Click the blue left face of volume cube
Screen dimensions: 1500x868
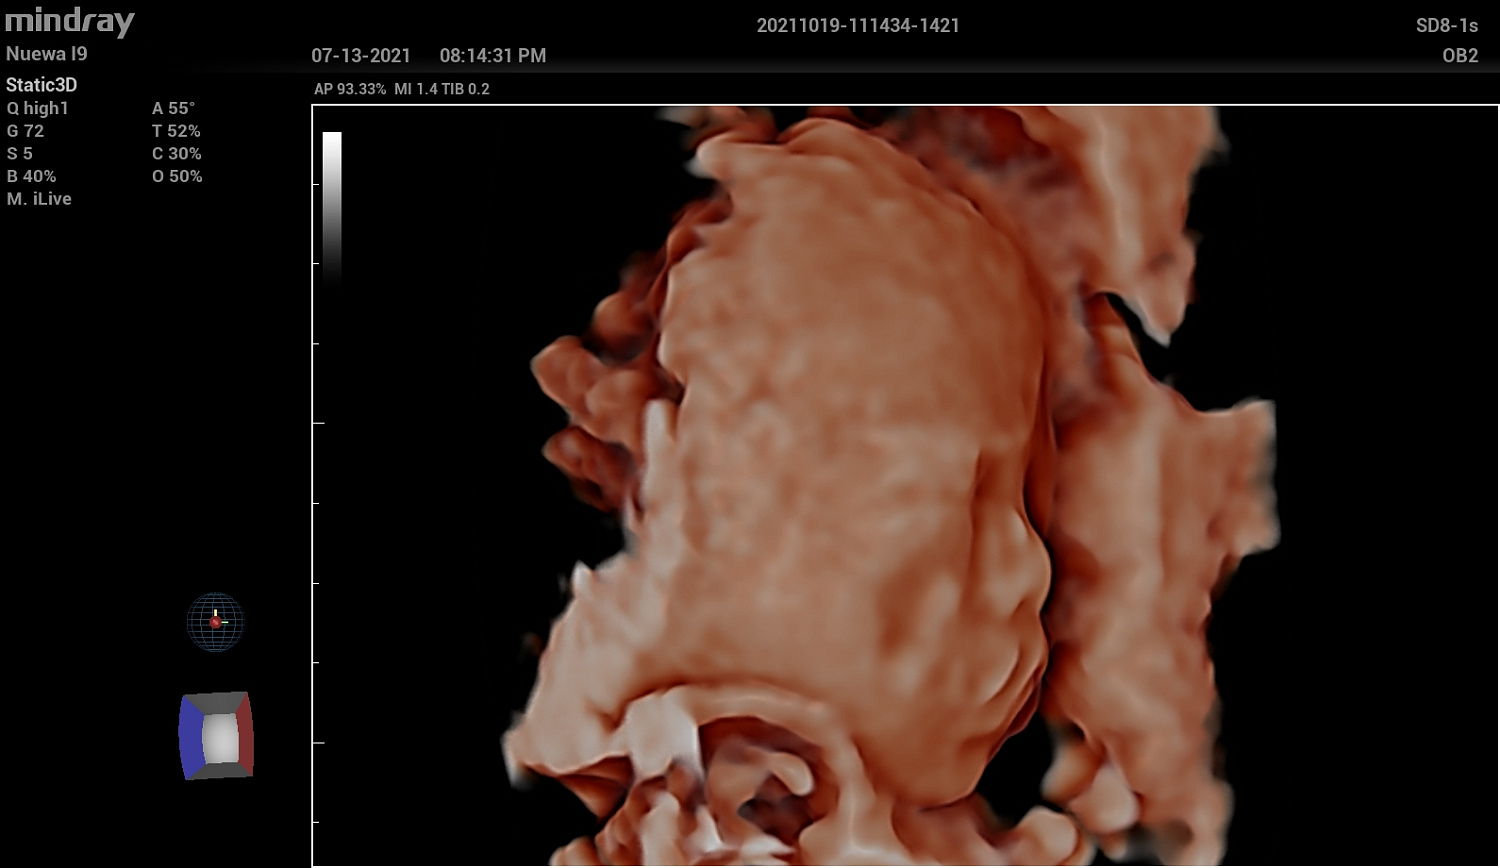point(189,737)
